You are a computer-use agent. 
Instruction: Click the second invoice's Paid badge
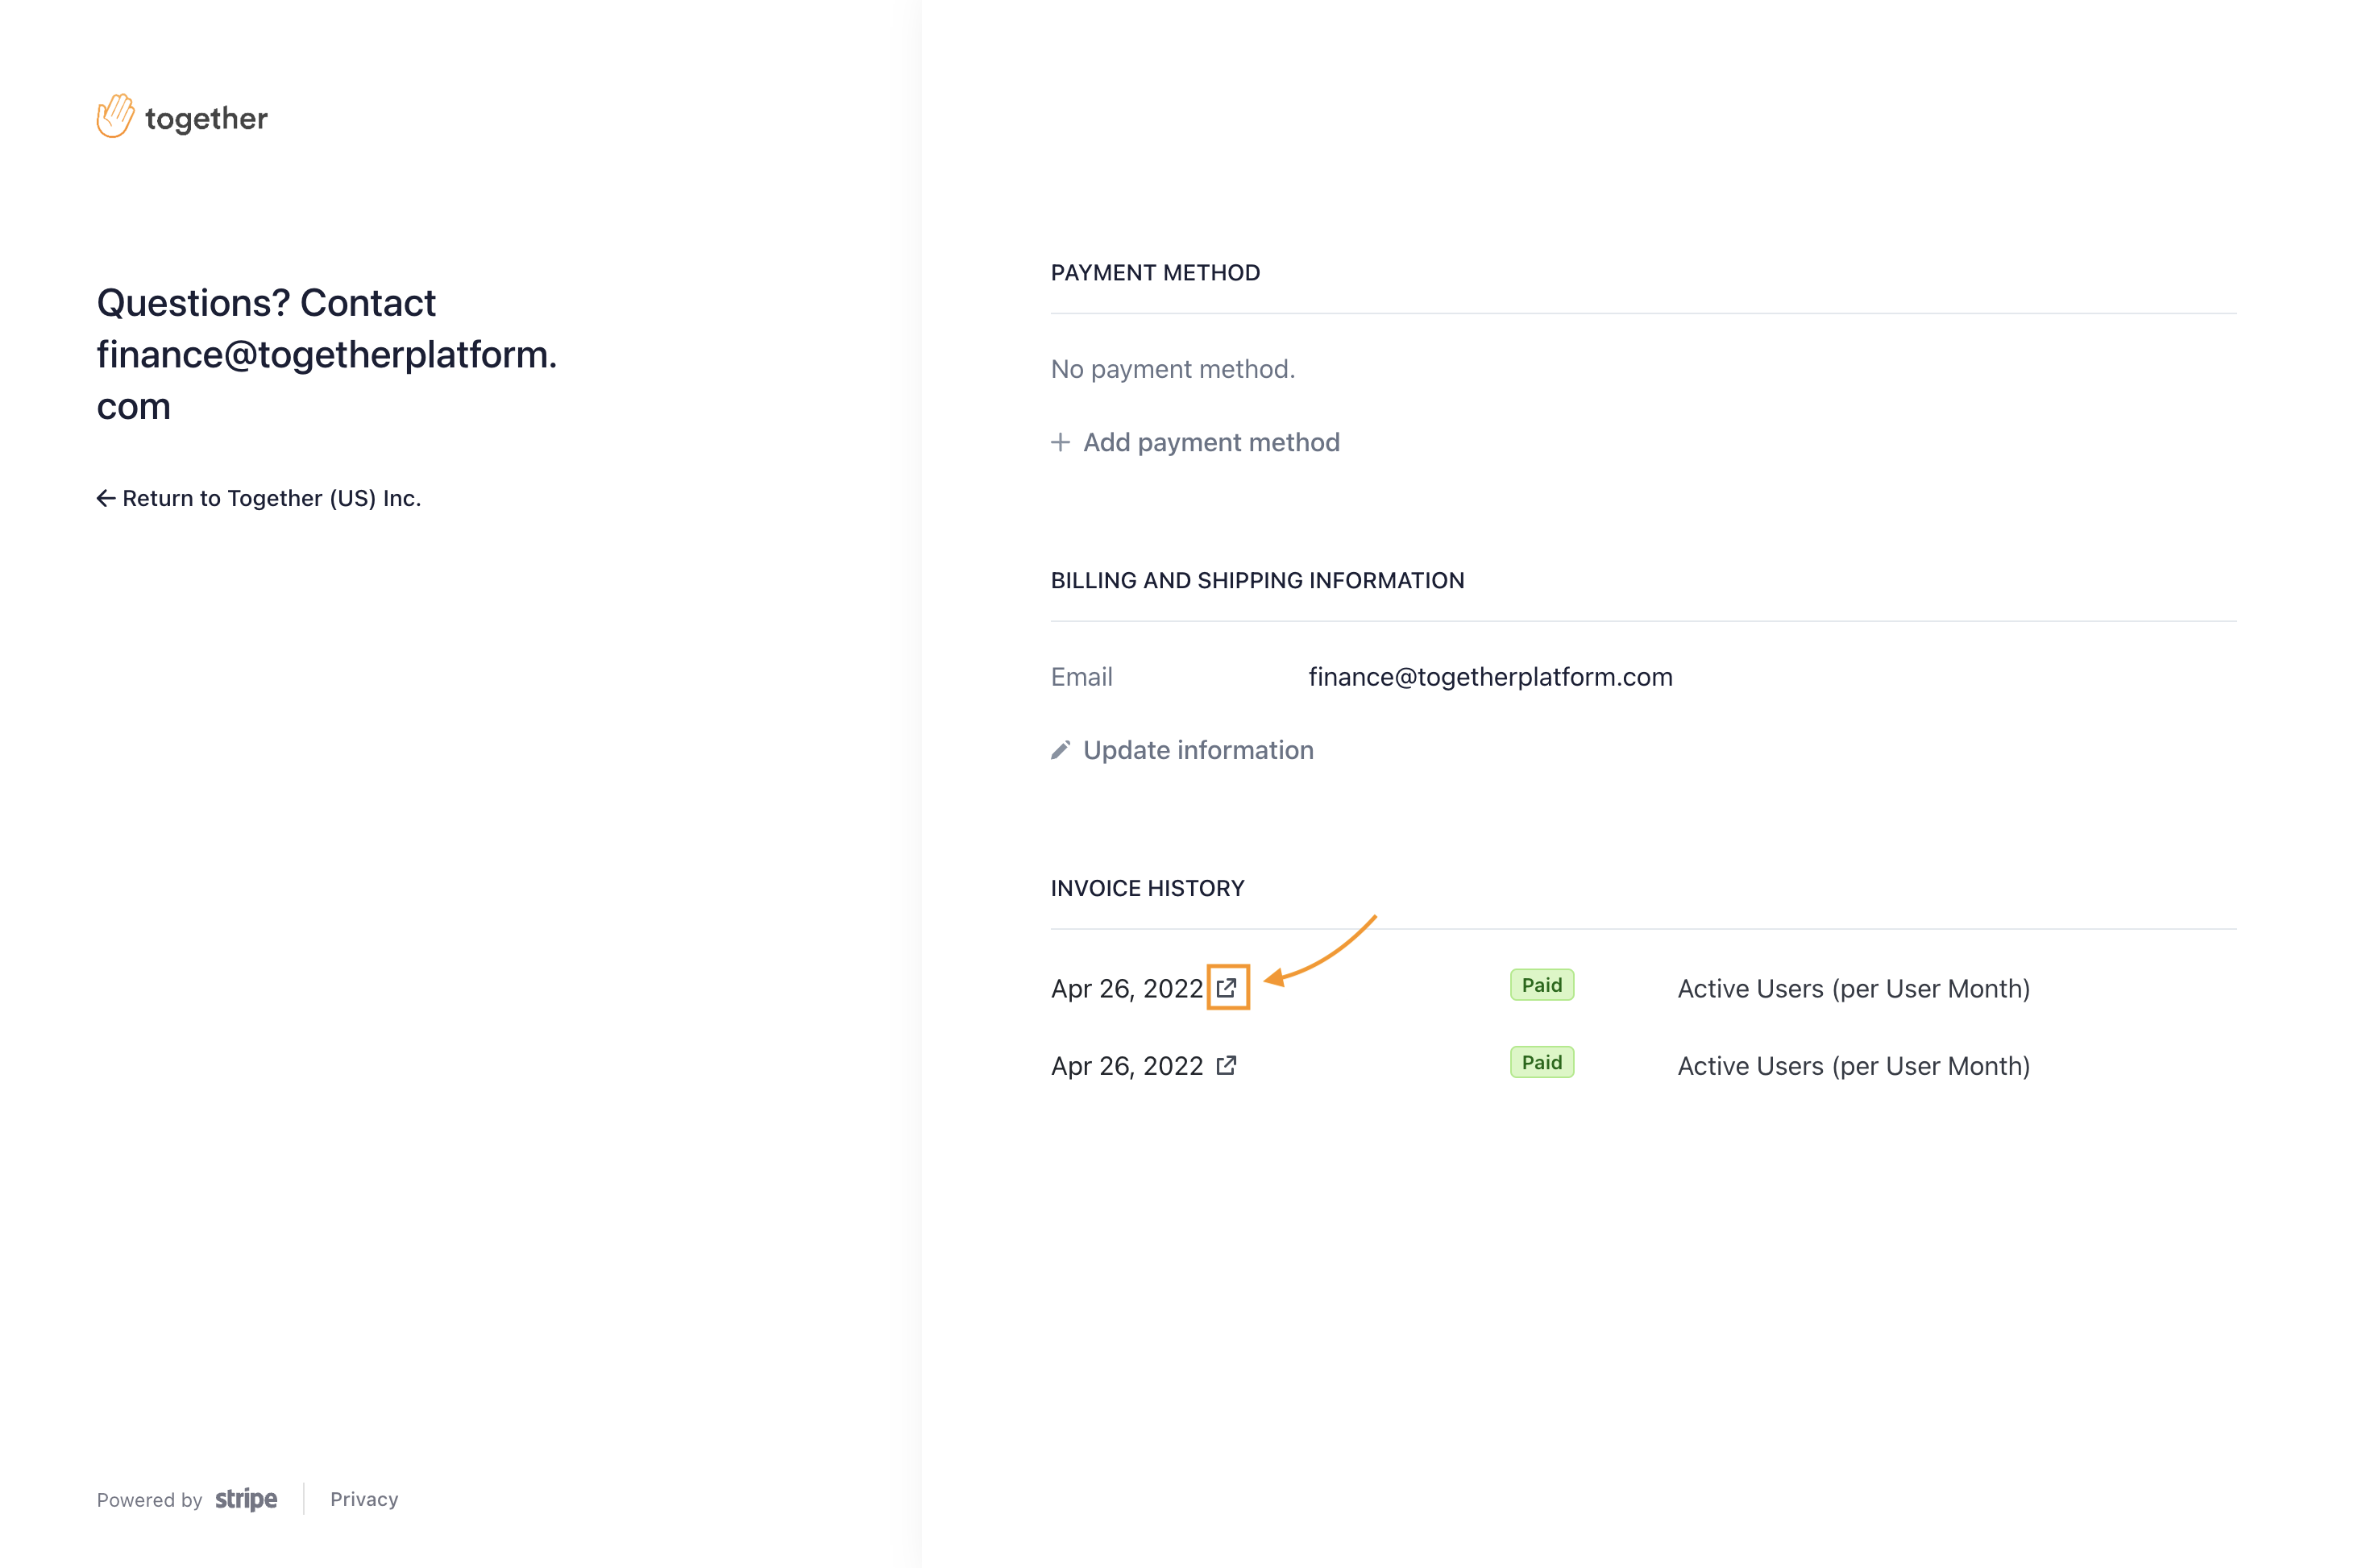[1541, 1062]
